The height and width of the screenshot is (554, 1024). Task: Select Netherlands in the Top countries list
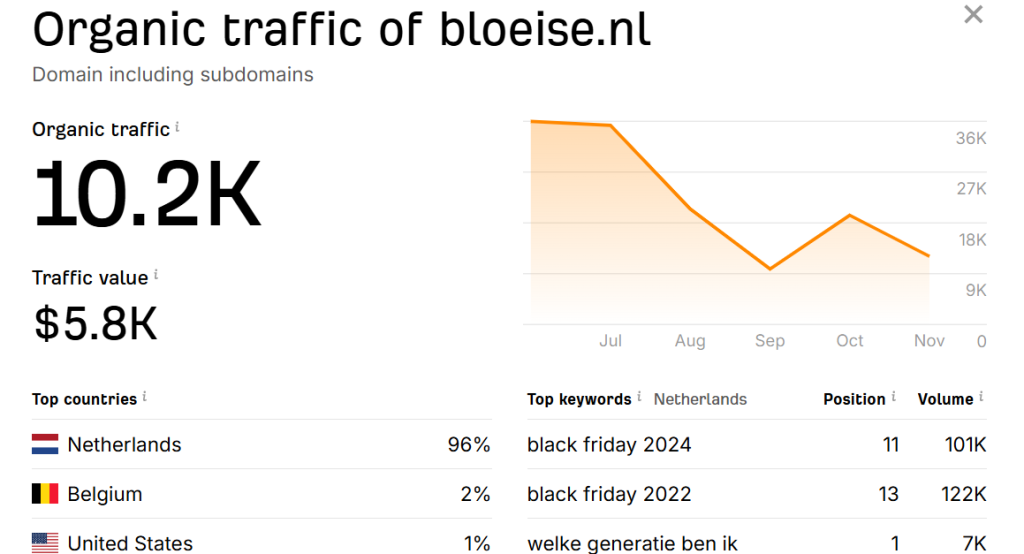[124, 445]
